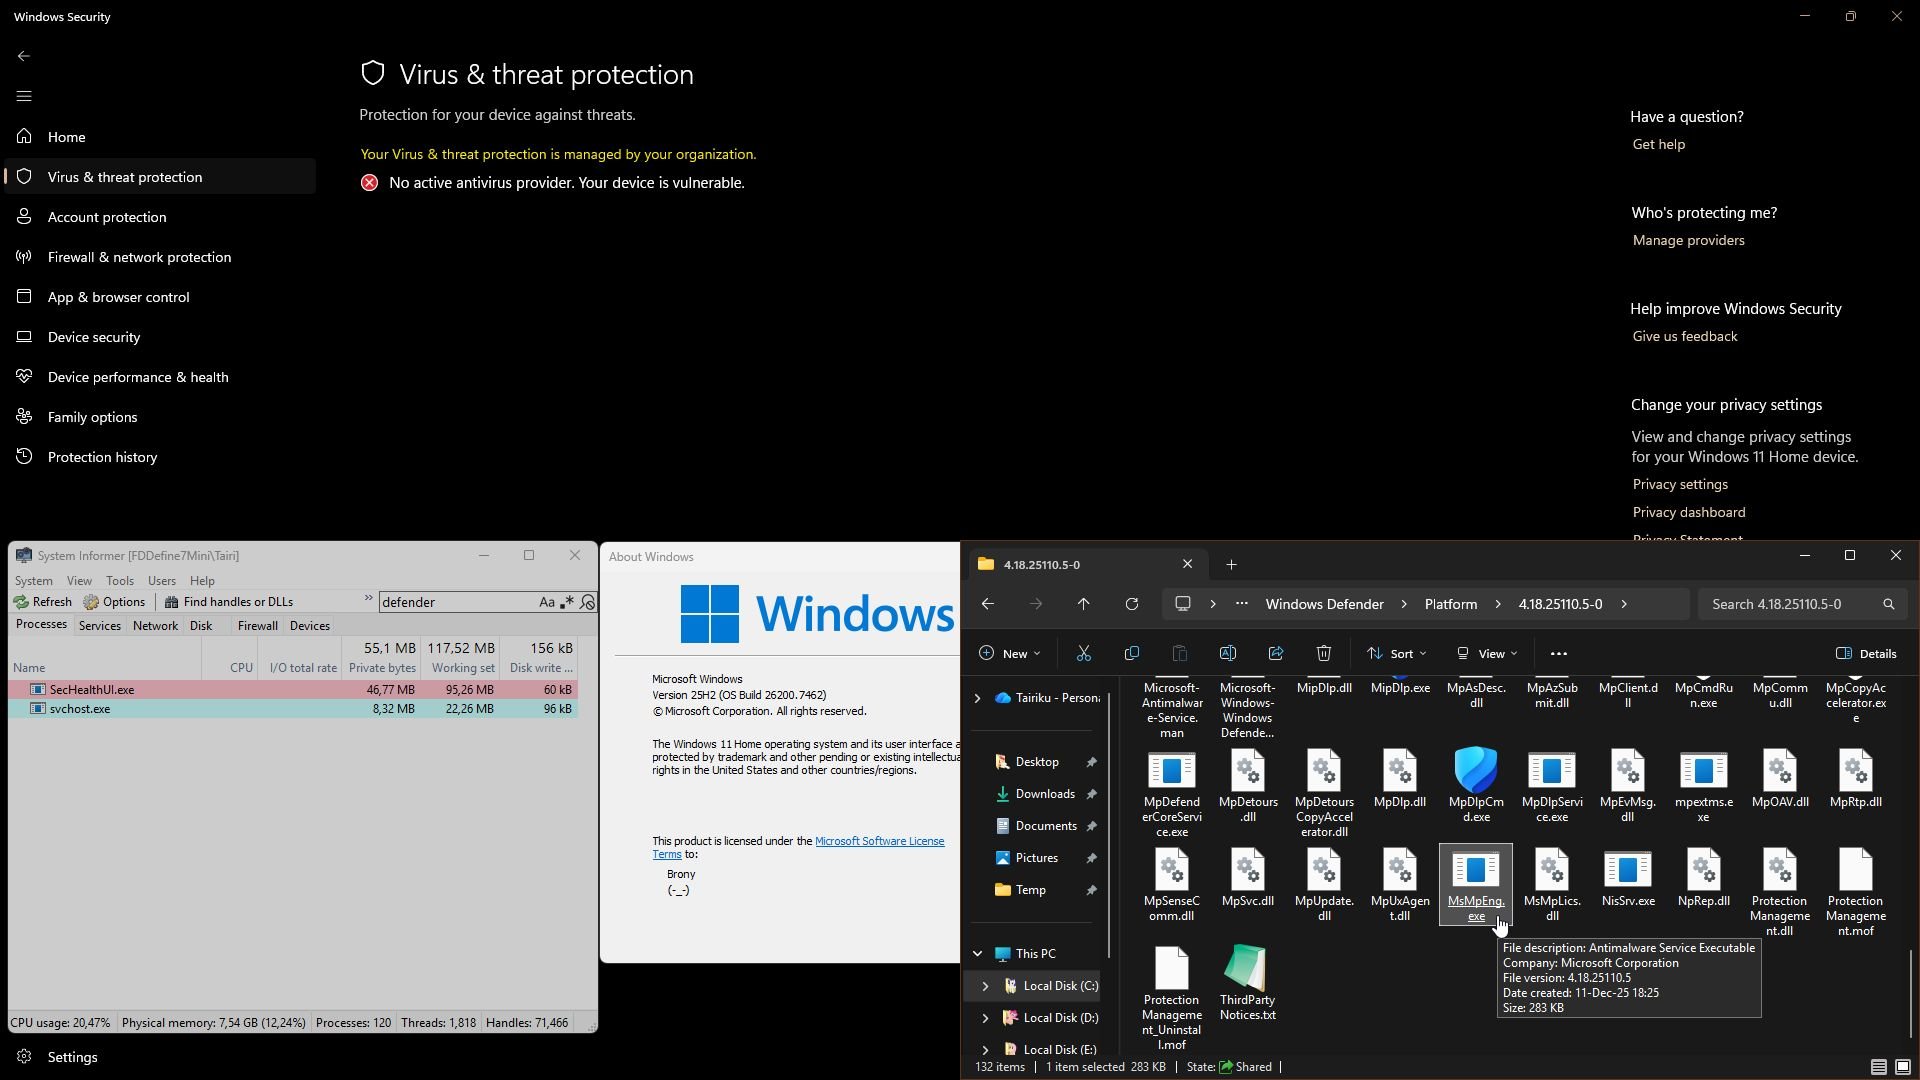Expand Local Disk (C:) in navigation pane

(986, 986)
